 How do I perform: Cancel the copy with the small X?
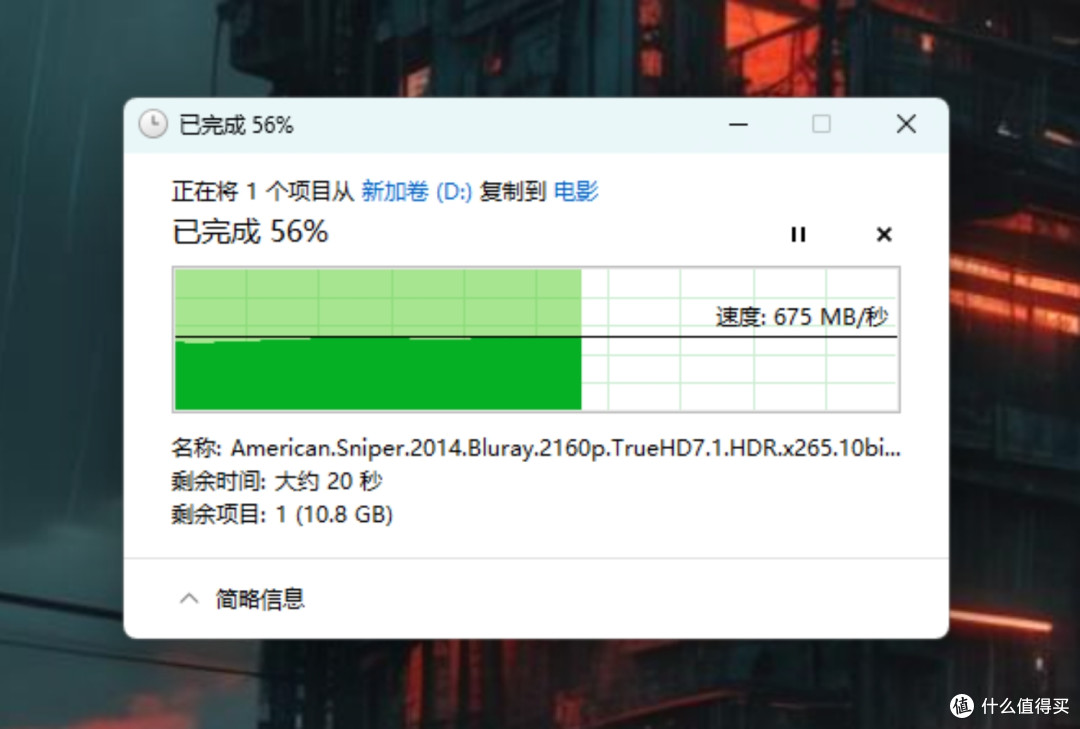click(x=884, y=234)
